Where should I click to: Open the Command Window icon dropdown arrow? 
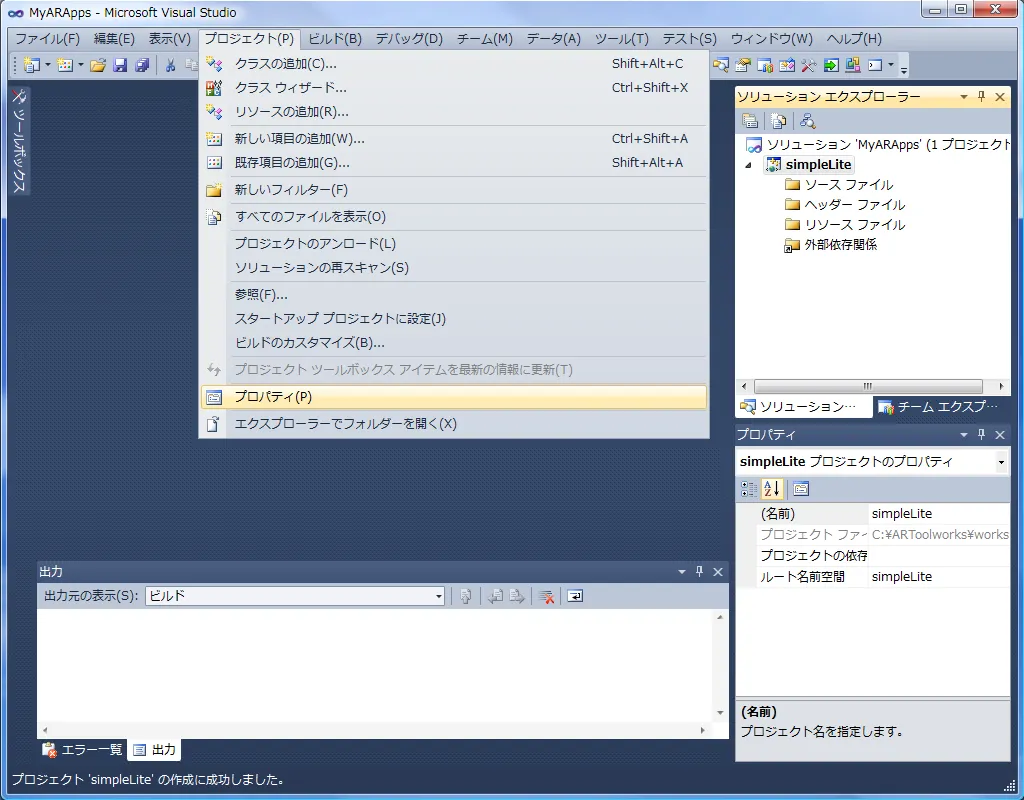coord(891,65)
